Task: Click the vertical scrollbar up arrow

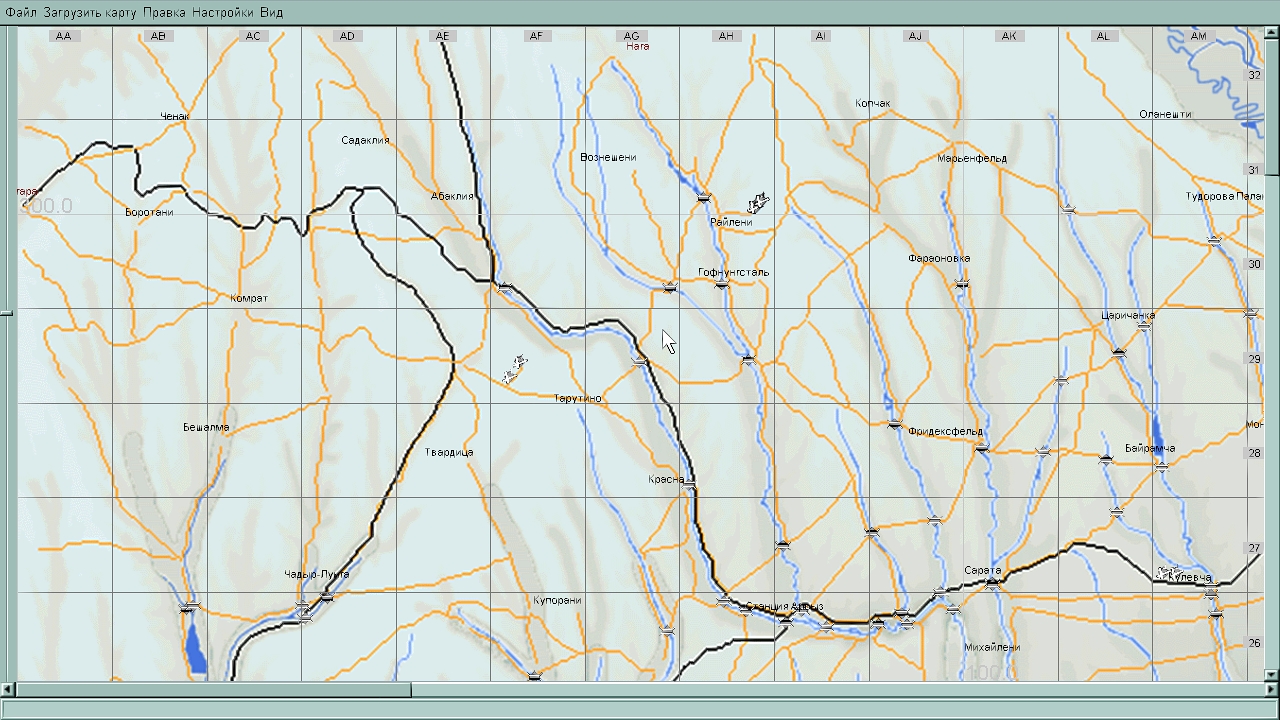Action: pos(1272,33)
